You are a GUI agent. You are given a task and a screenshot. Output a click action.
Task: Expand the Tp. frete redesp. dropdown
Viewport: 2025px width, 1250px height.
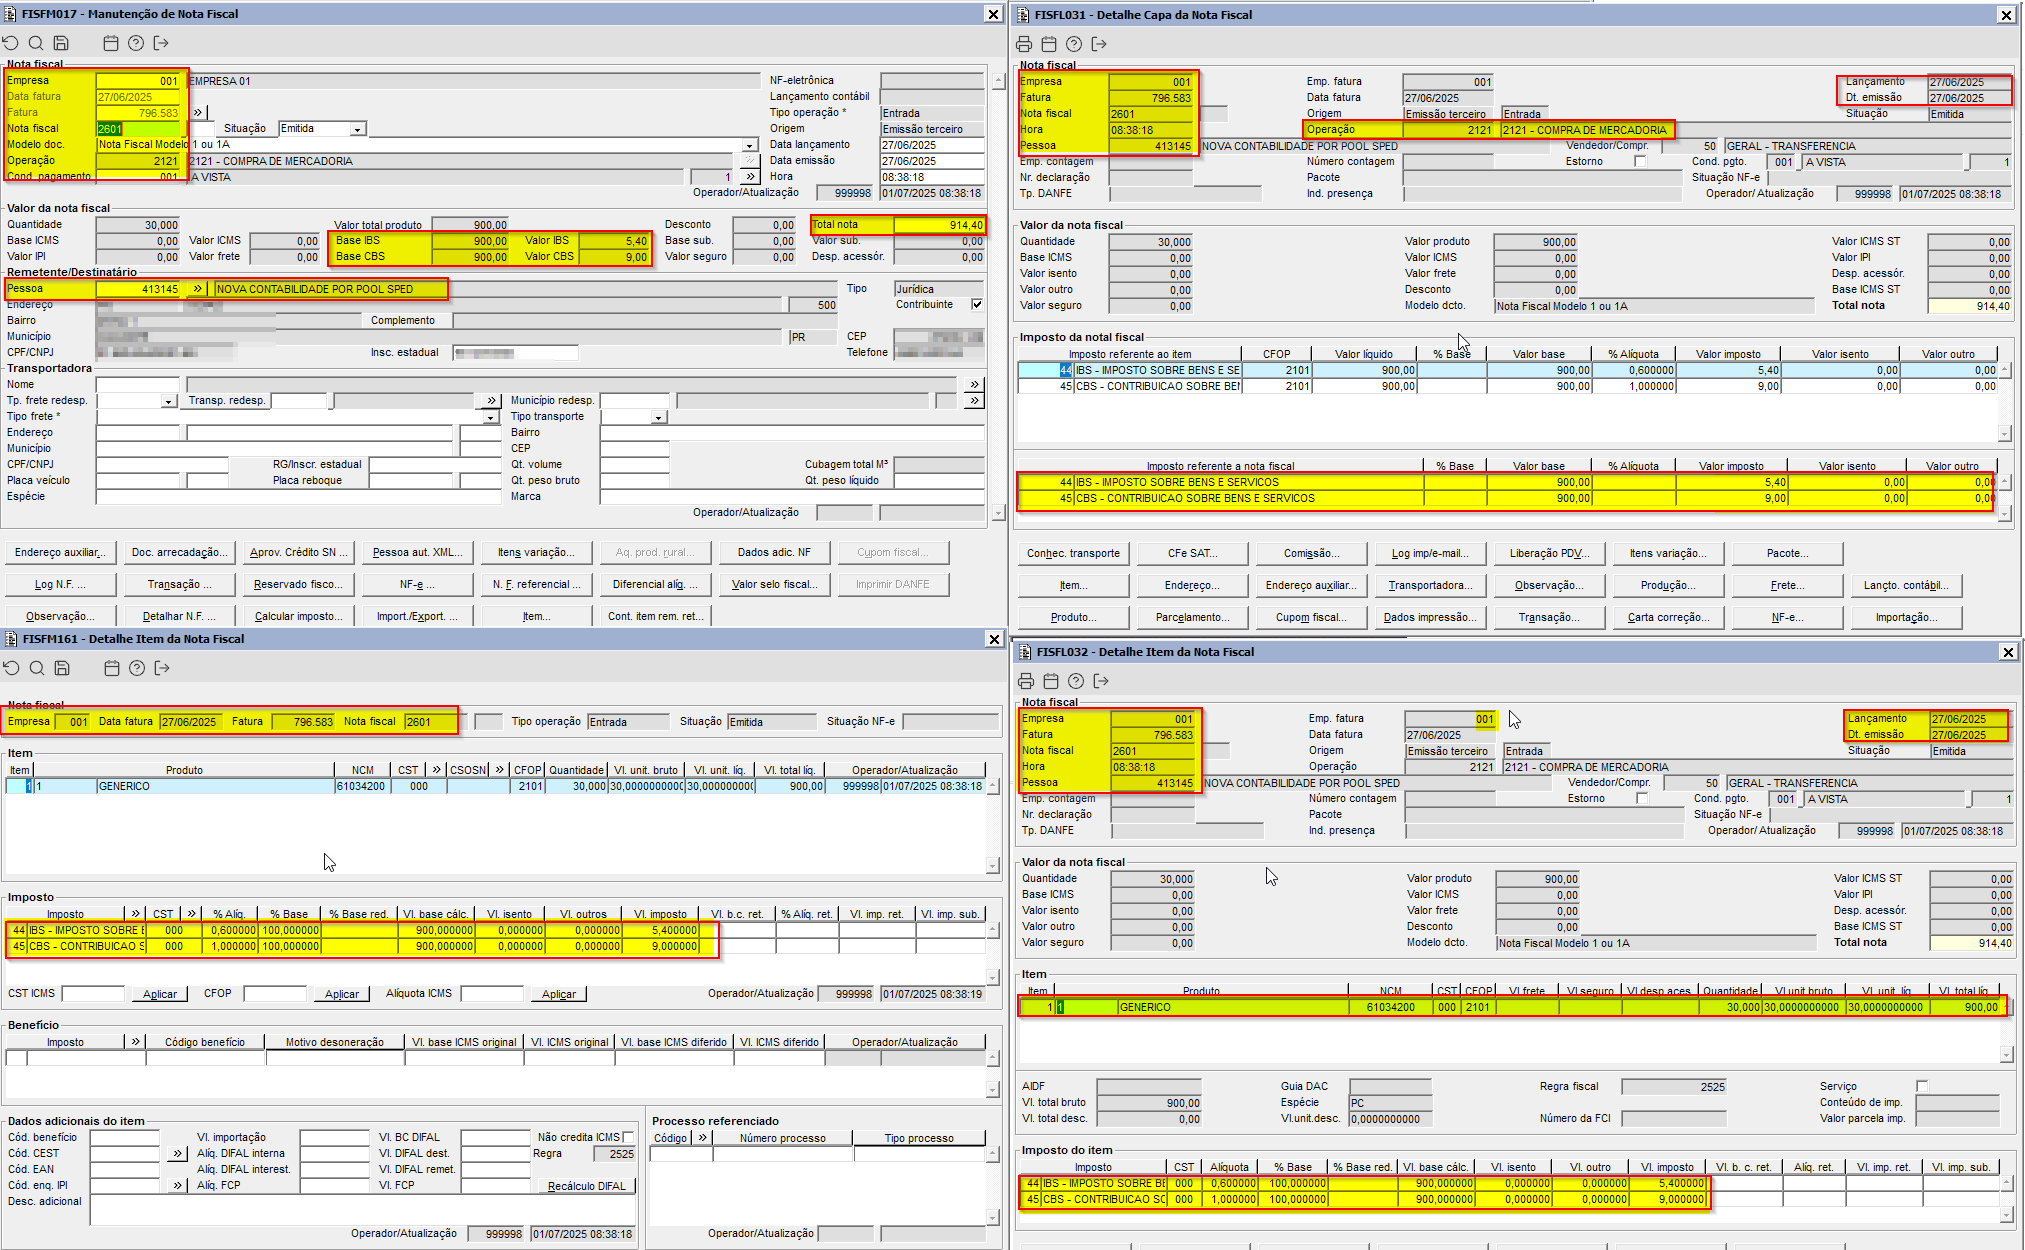[x=168, y=401]
